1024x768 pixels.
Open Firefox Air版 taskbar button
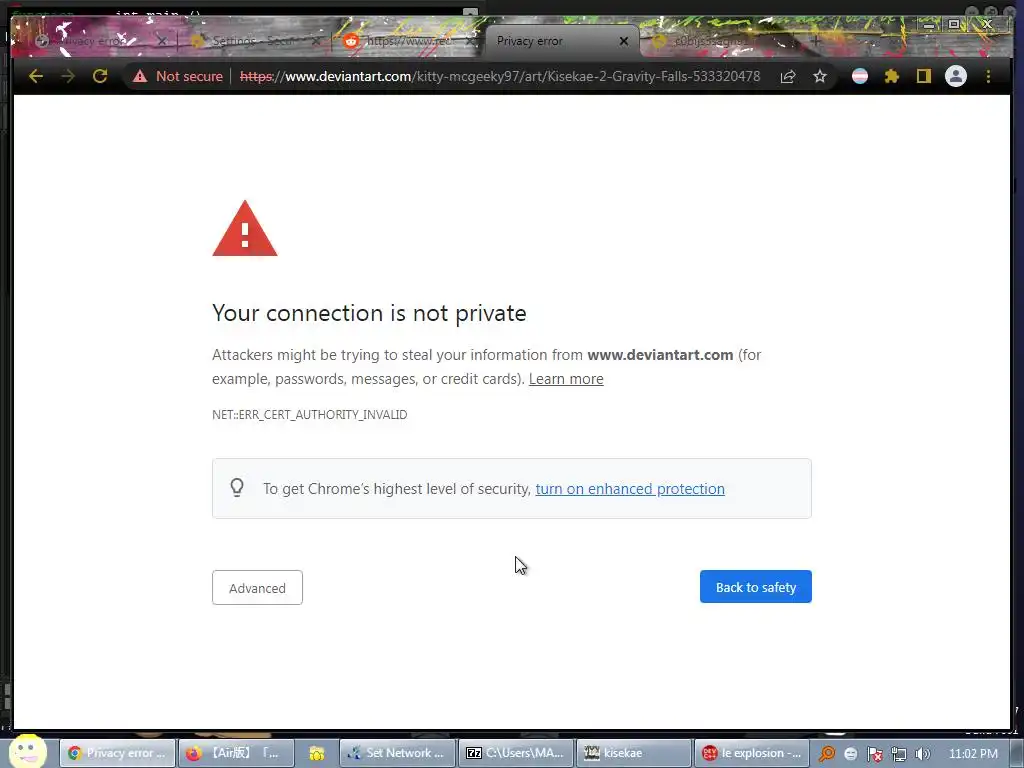click(x=236, y=753)
